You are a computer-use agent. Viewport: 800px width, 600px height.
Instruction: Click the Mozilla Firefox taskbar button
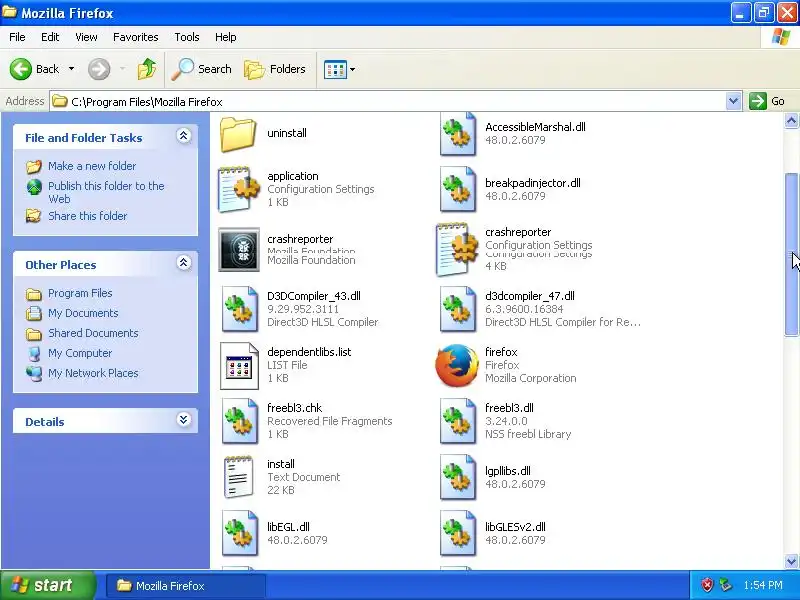tap(185, 586)
